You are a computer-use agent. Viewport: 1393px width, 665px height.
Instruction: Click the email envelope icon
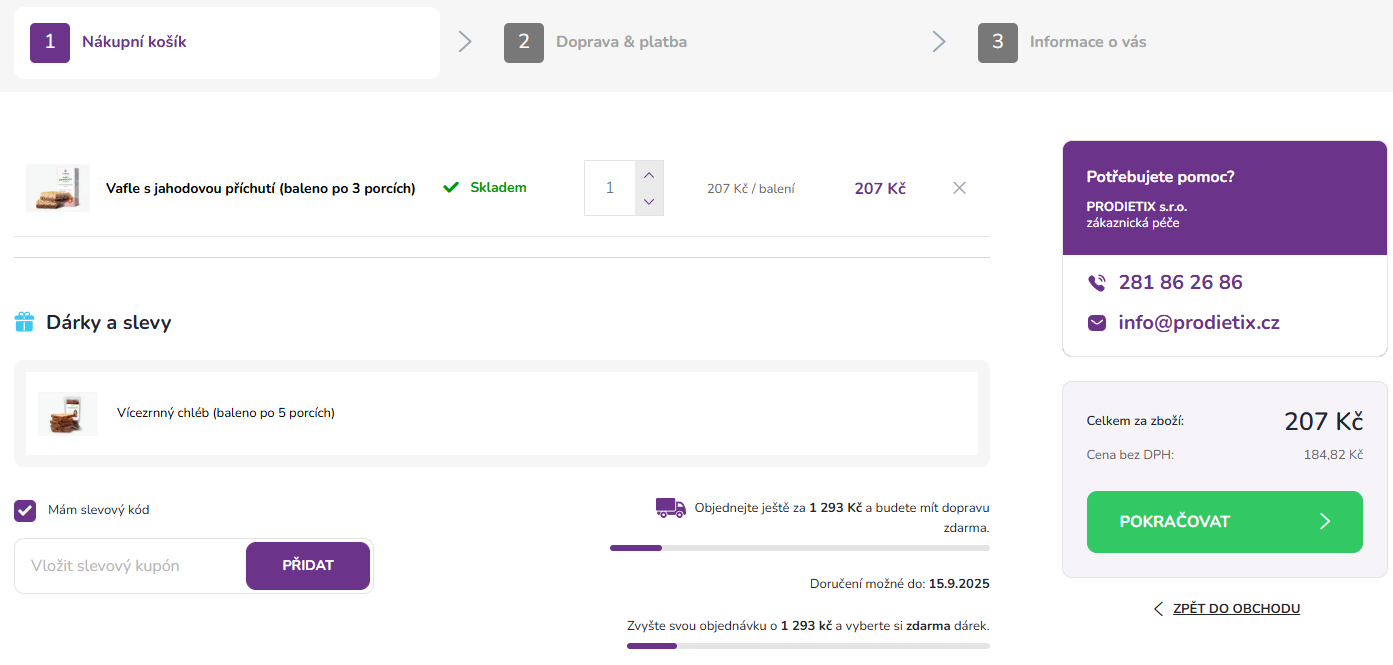(x=1097, y=323)
